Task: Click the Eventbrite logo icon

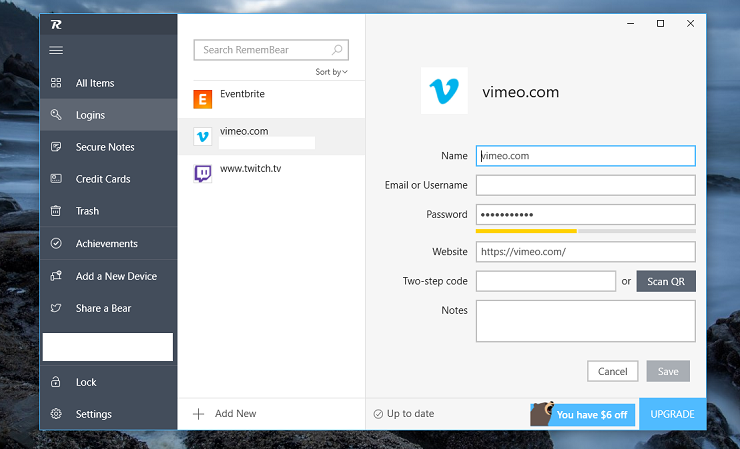Action: [x=202, y=99]
